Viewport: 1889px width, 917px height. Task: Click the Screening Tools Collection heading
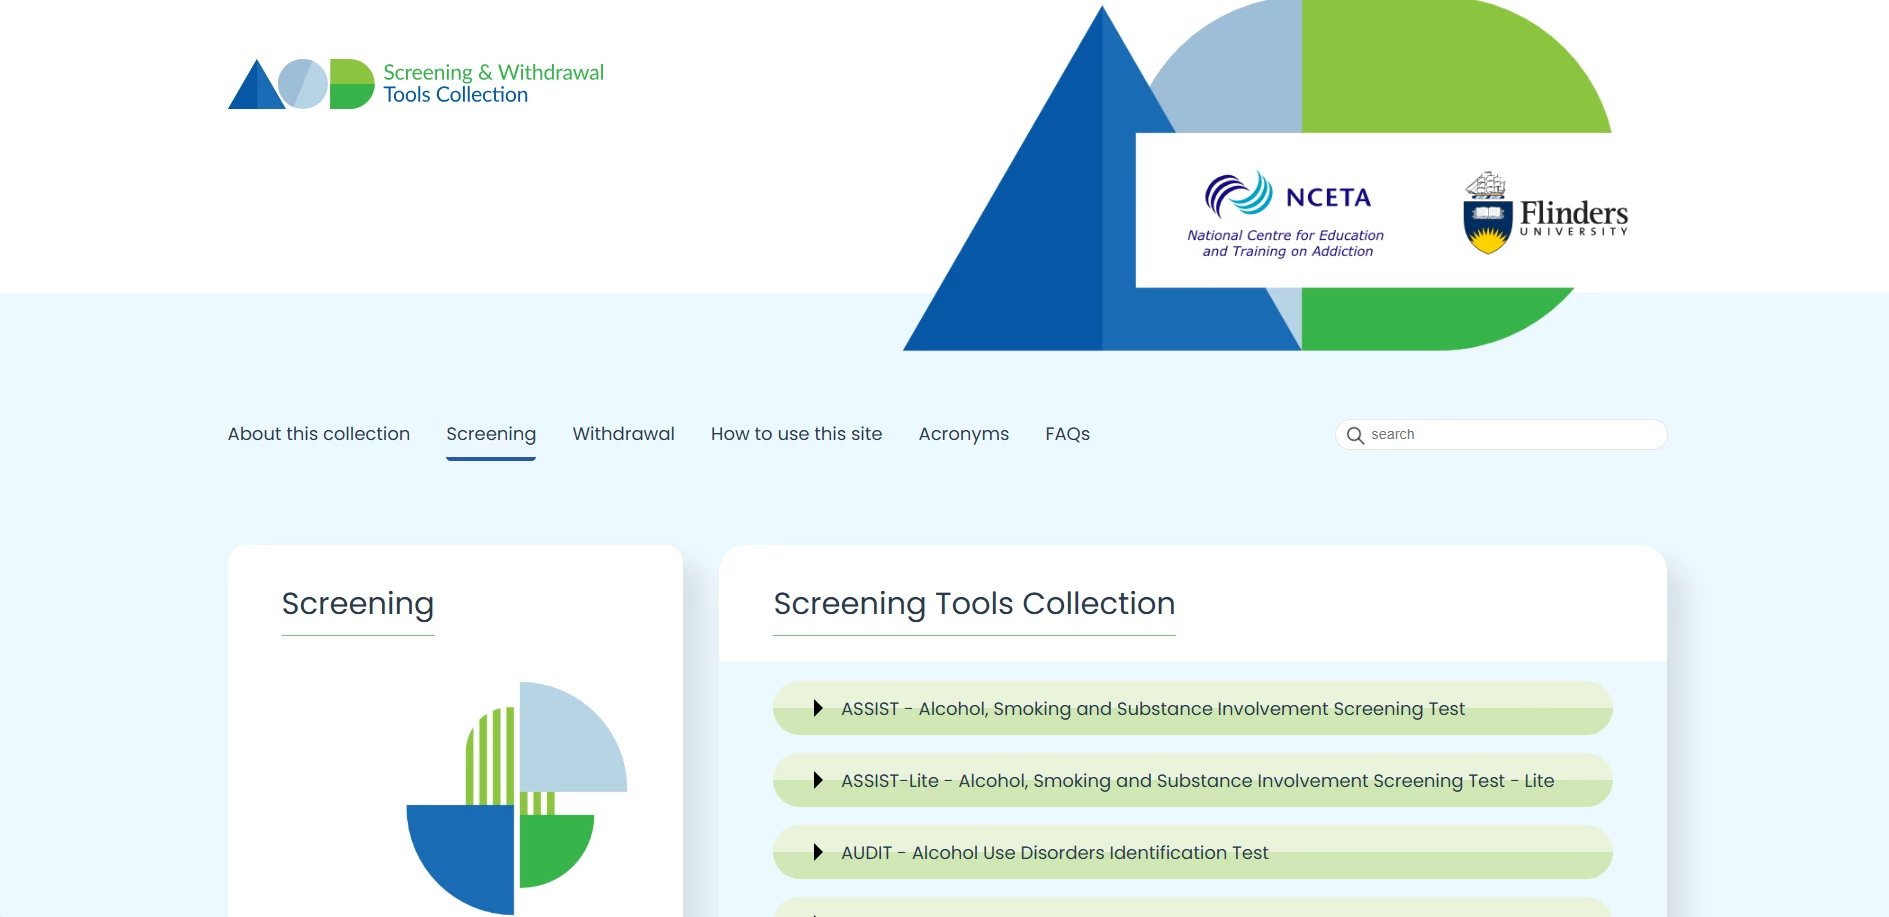click(973, 604)
